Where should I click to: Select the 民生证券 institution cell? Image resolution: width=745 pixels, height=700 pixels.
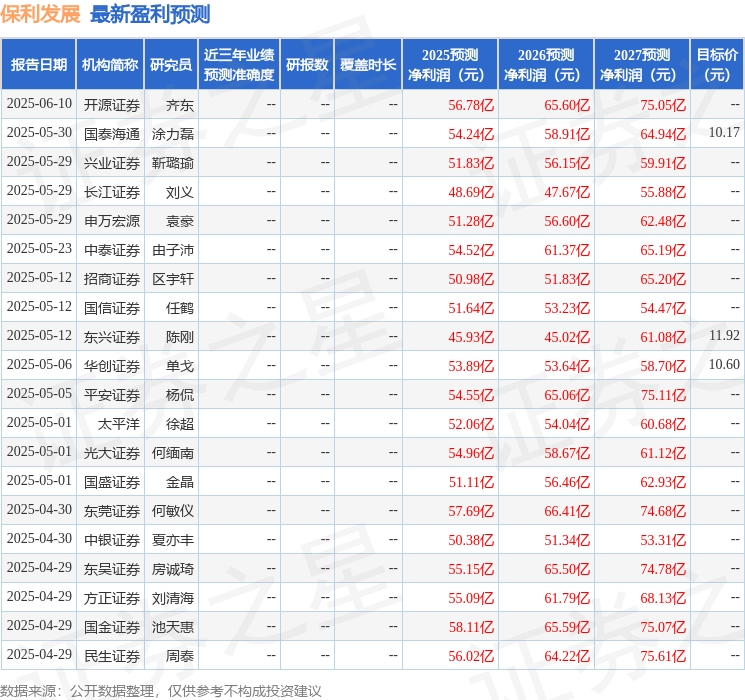click(x=112, y=656)
